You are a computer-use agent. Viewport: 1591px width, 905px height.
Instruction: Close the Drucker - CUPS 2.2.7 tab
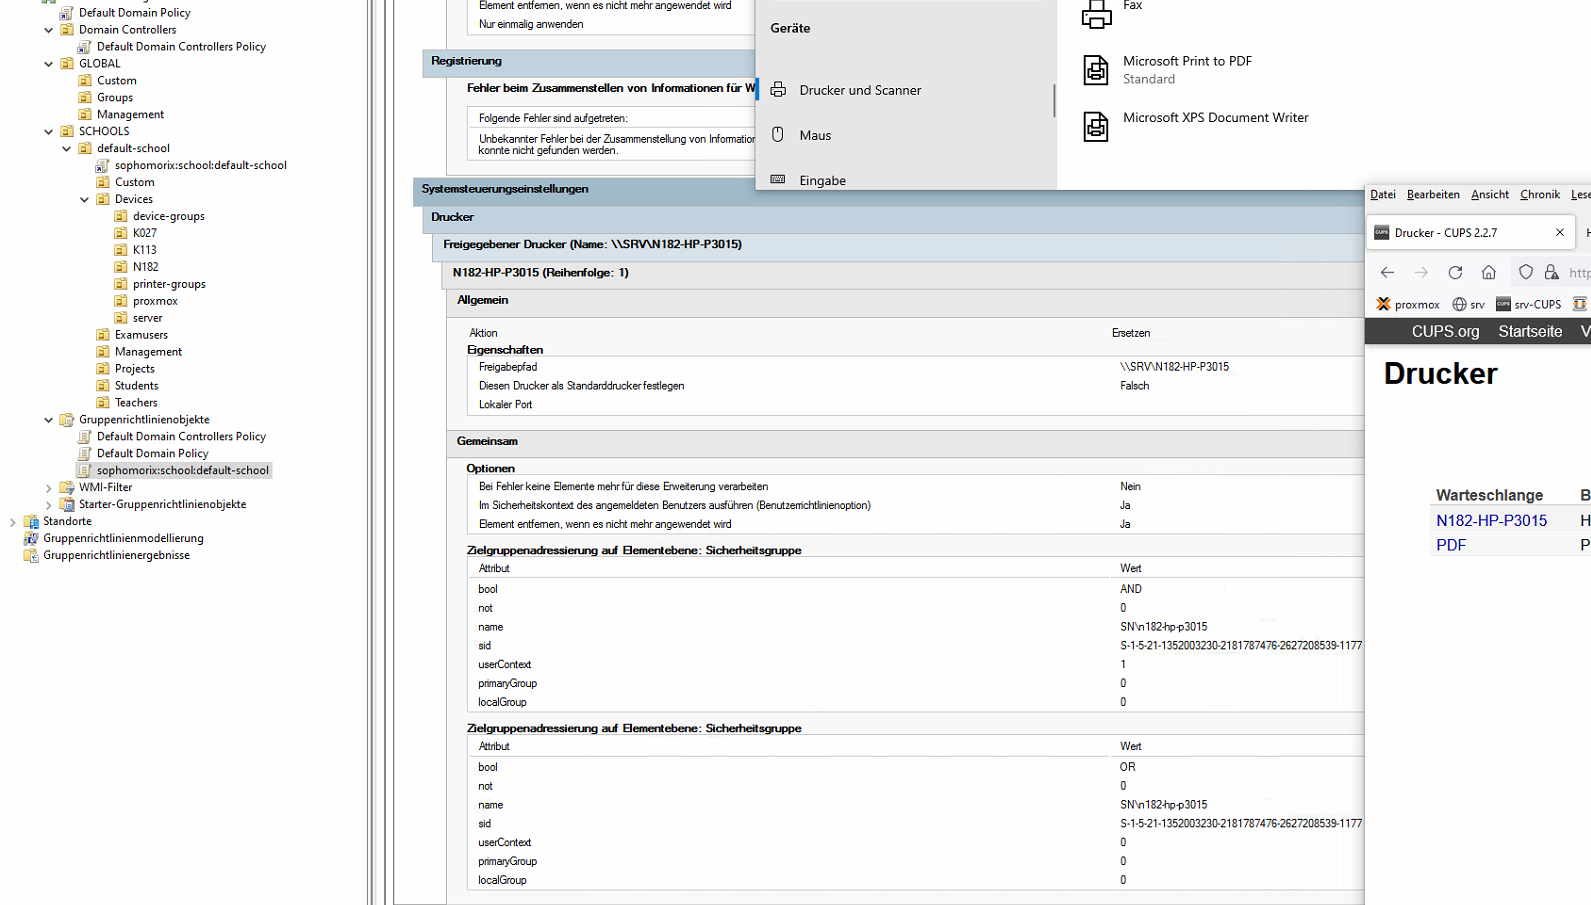click(1560, 232)
